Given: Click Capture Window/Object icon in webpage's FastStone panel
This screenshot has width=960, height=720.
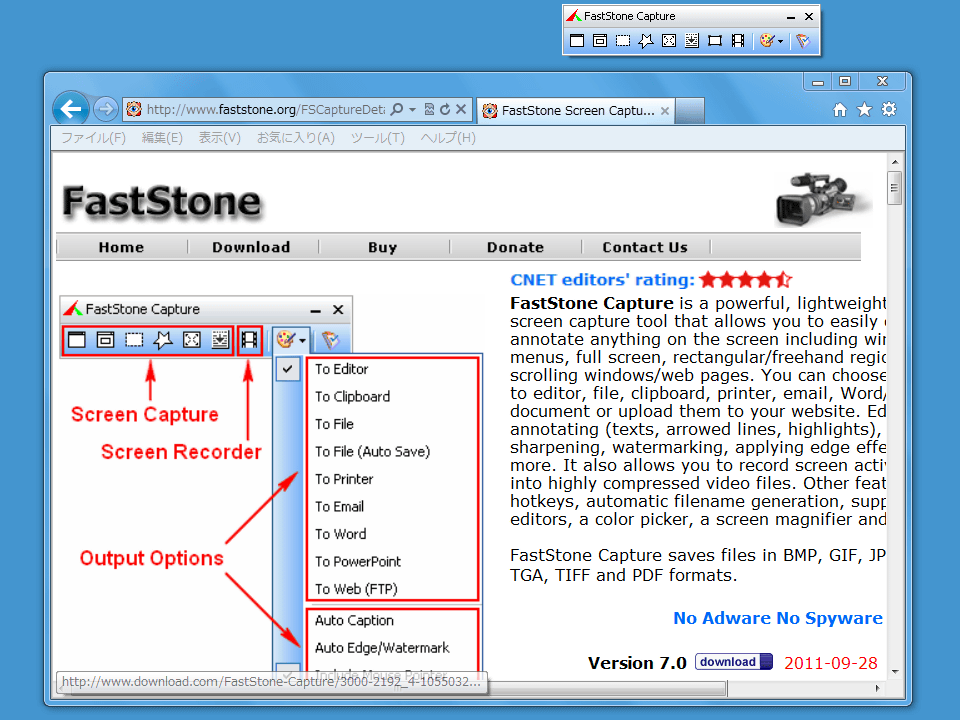Looking at the screenshot, I should (x=105, y=340).
